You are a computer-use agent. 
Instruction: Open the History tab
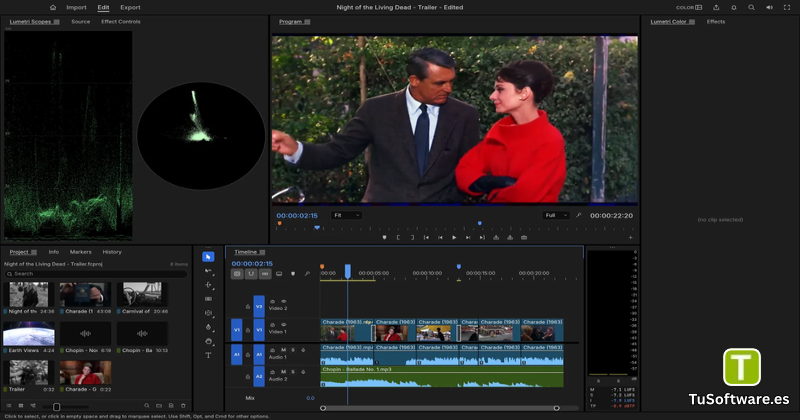(x=112, y=252)
